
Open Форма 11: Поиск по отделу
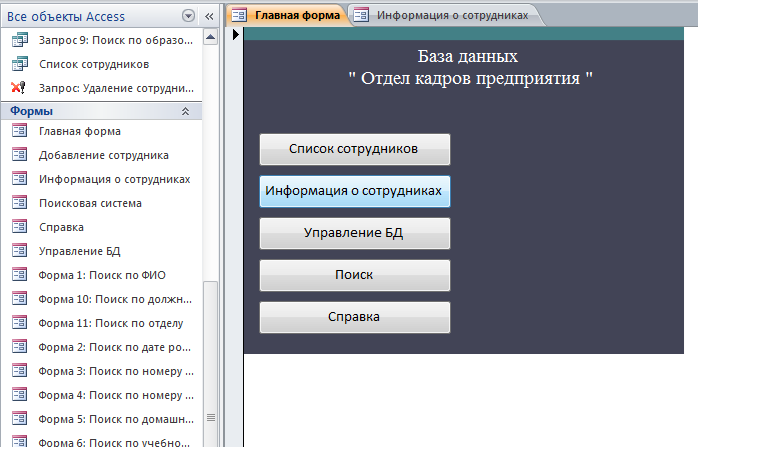110,323
